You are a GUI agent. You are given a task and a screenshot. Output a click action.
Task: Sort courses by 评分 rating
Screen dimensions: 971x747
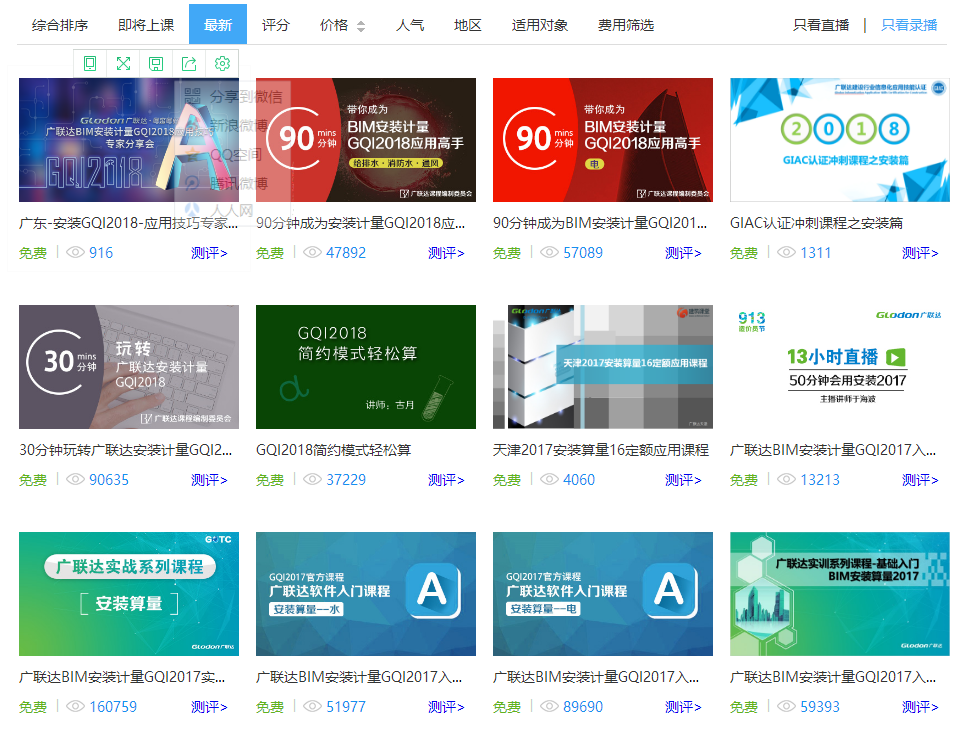click(x=276, y=25)
